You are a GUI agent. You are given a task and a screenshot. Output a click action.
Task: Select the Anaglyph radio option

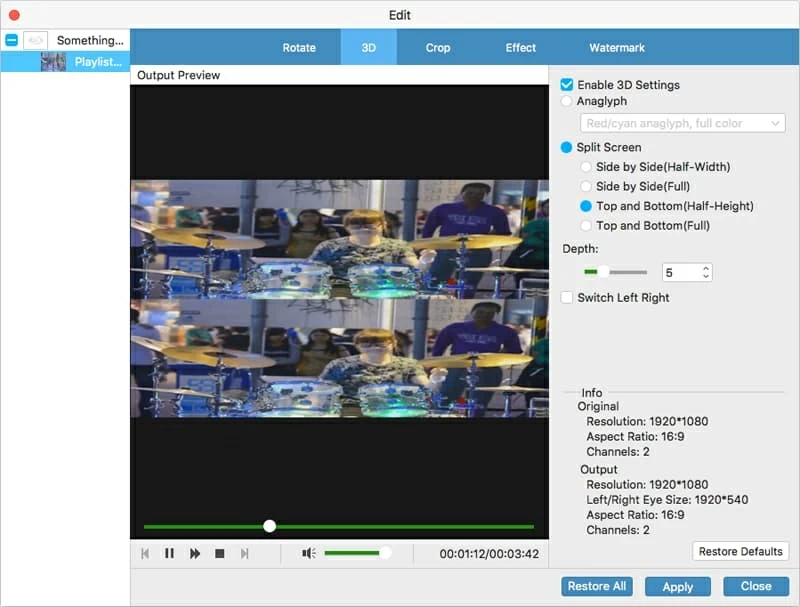[567, 101]
